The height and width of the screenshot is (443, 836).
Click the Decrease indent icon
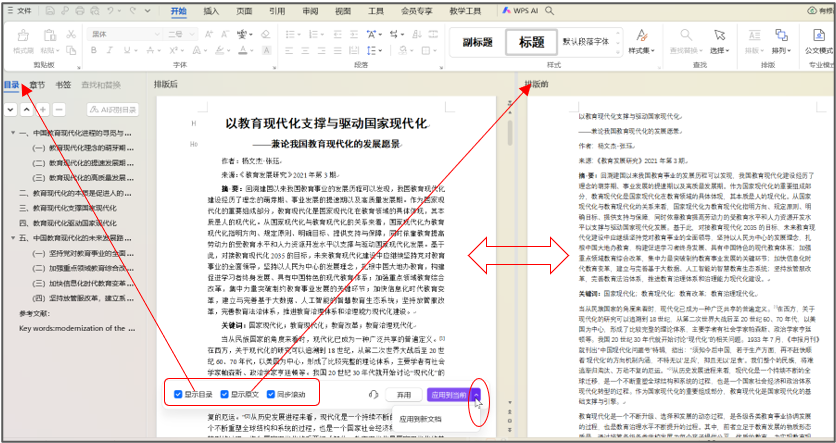[x=338, y=34]
